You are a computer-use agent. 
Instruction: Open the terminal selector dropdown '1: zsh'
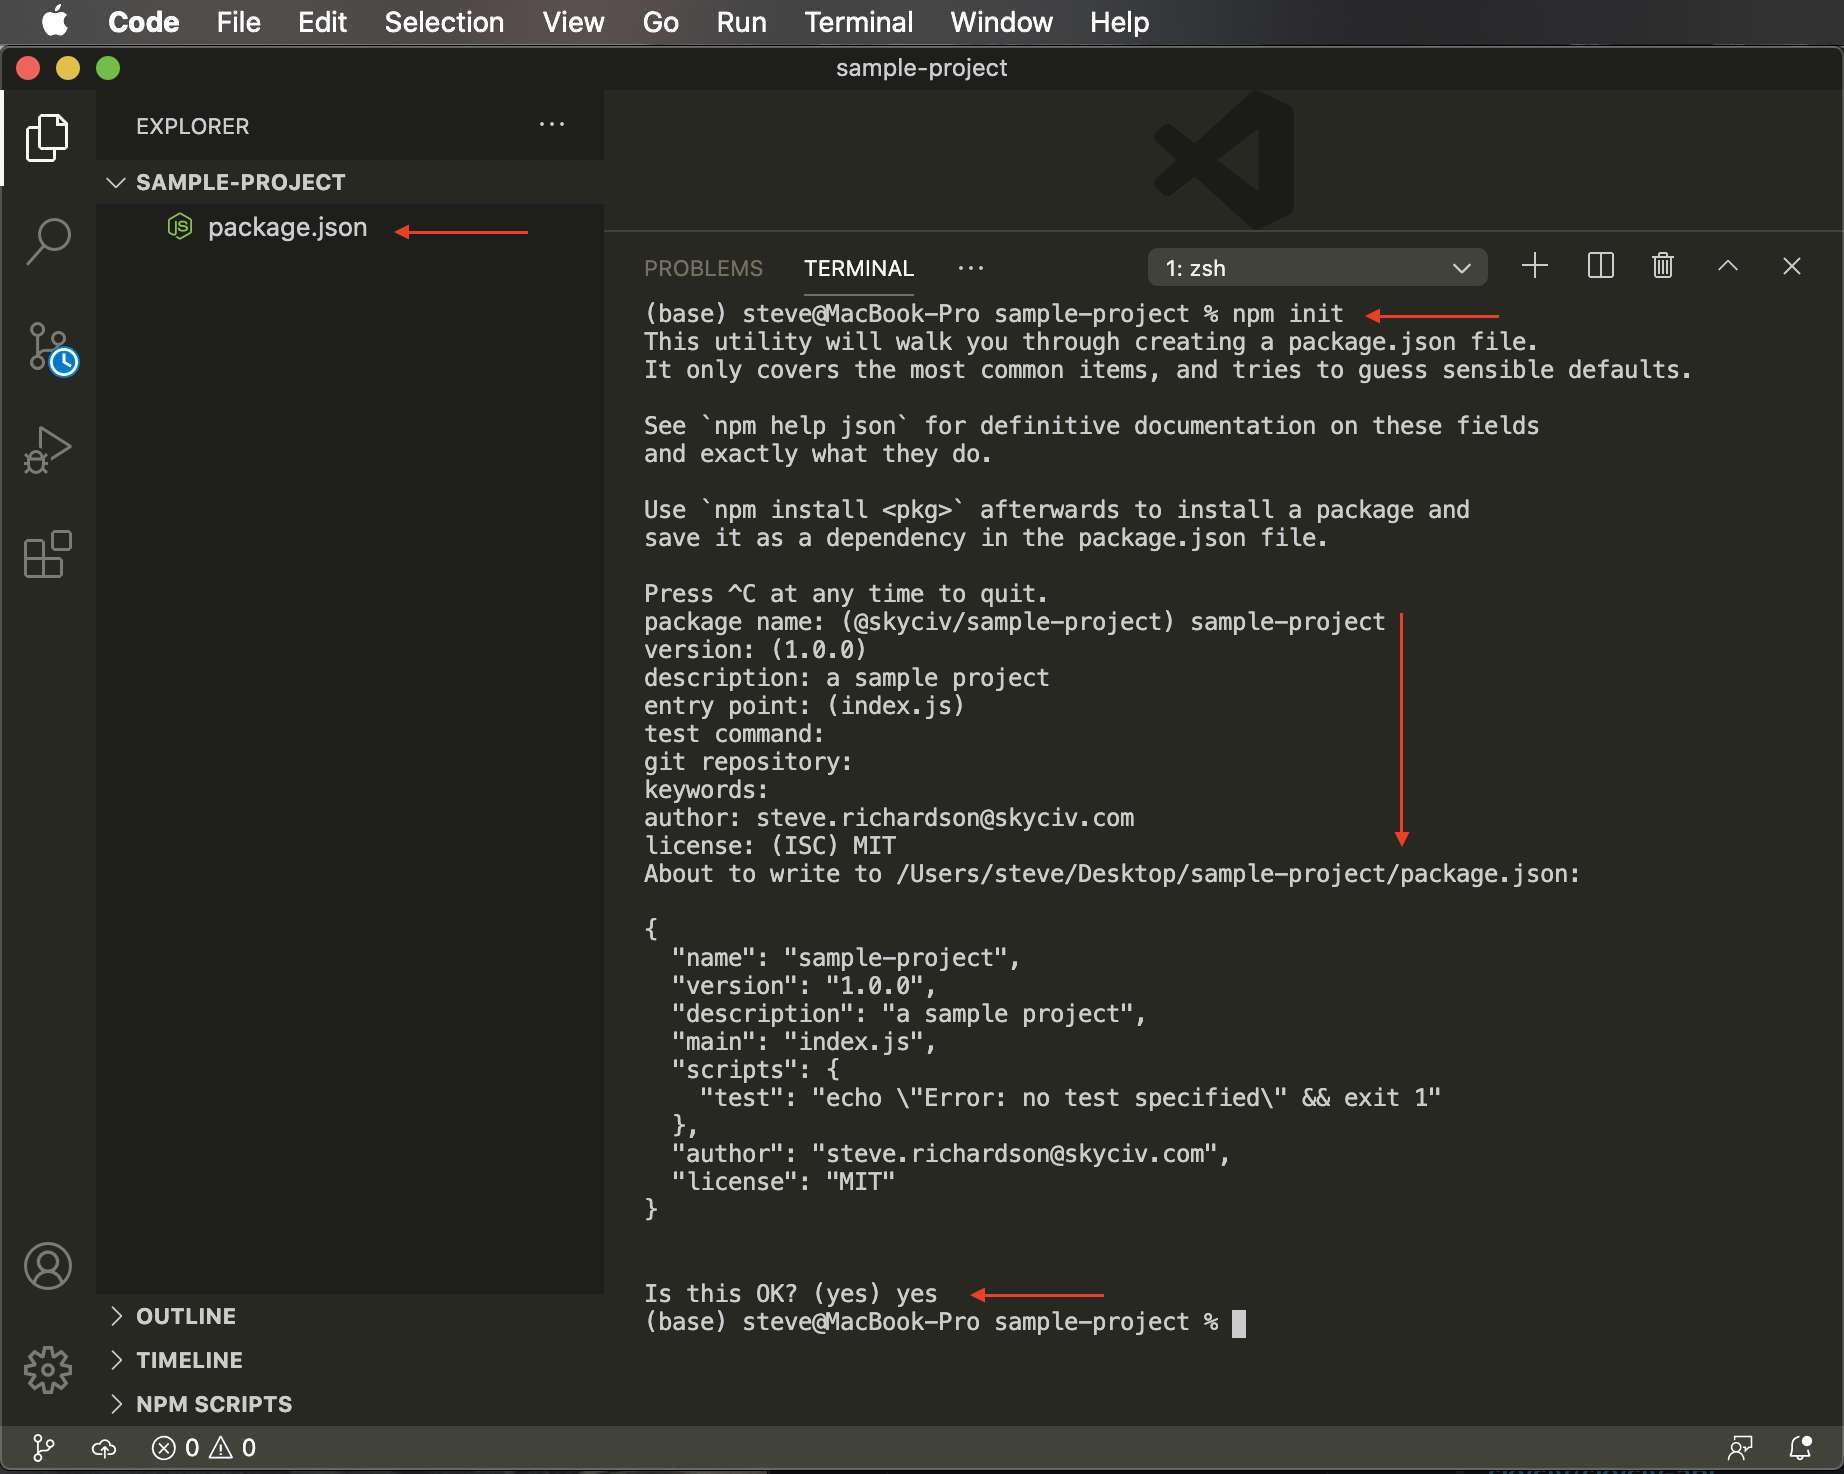(x=1317, y=268)
